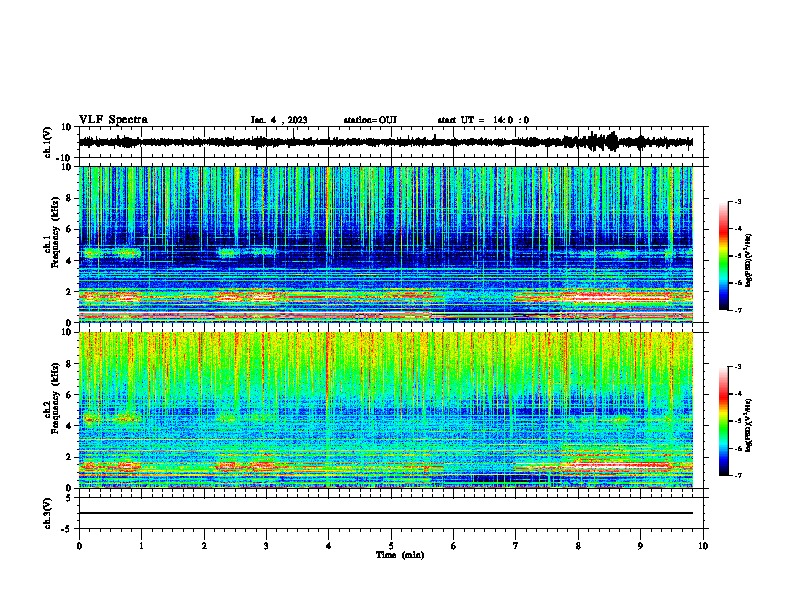Click the '2' tick on the time axis
This screenshot has height=612, width=792.
coord(204,546)
